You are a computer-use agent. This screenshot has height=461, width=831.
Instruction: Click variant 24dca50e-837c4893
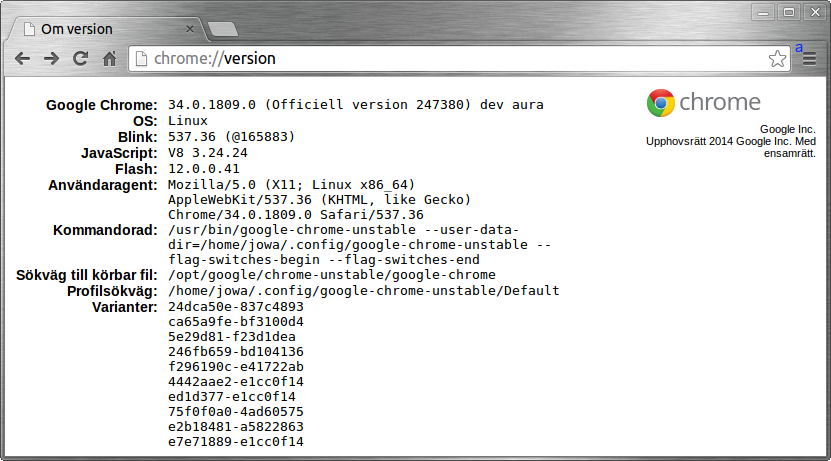236,306
